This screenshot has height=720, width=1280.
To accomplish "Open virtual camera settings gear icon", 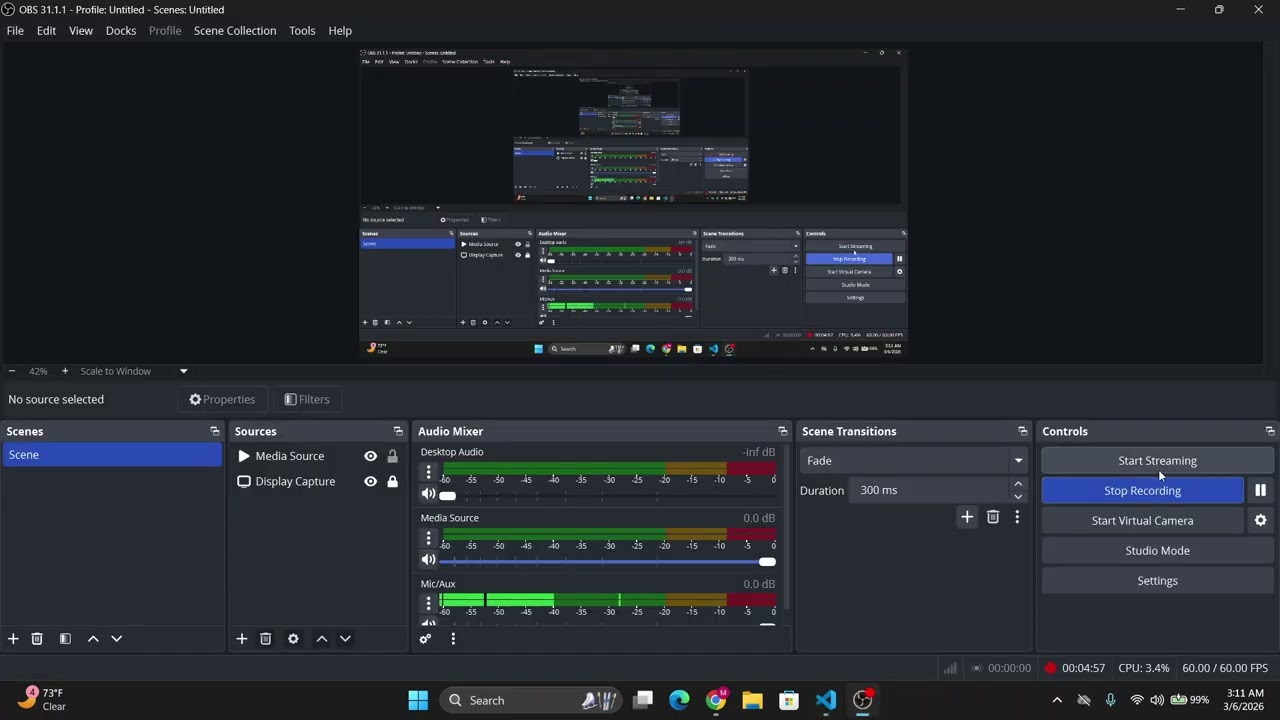I will 1260,521.
